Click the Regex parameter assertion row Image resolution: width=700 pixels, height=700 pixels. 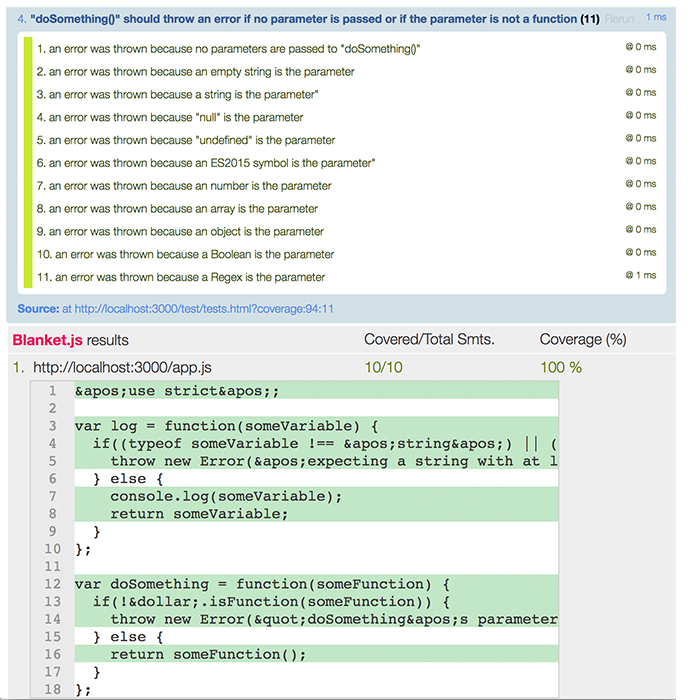pyautogui.click(x=190, y=277)
